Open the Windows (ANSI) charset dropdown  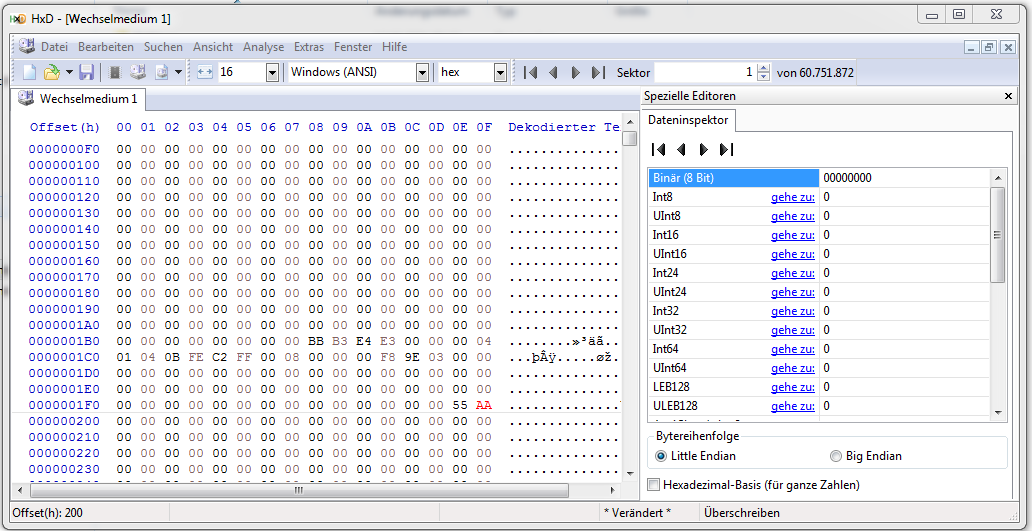pos(423,72)
